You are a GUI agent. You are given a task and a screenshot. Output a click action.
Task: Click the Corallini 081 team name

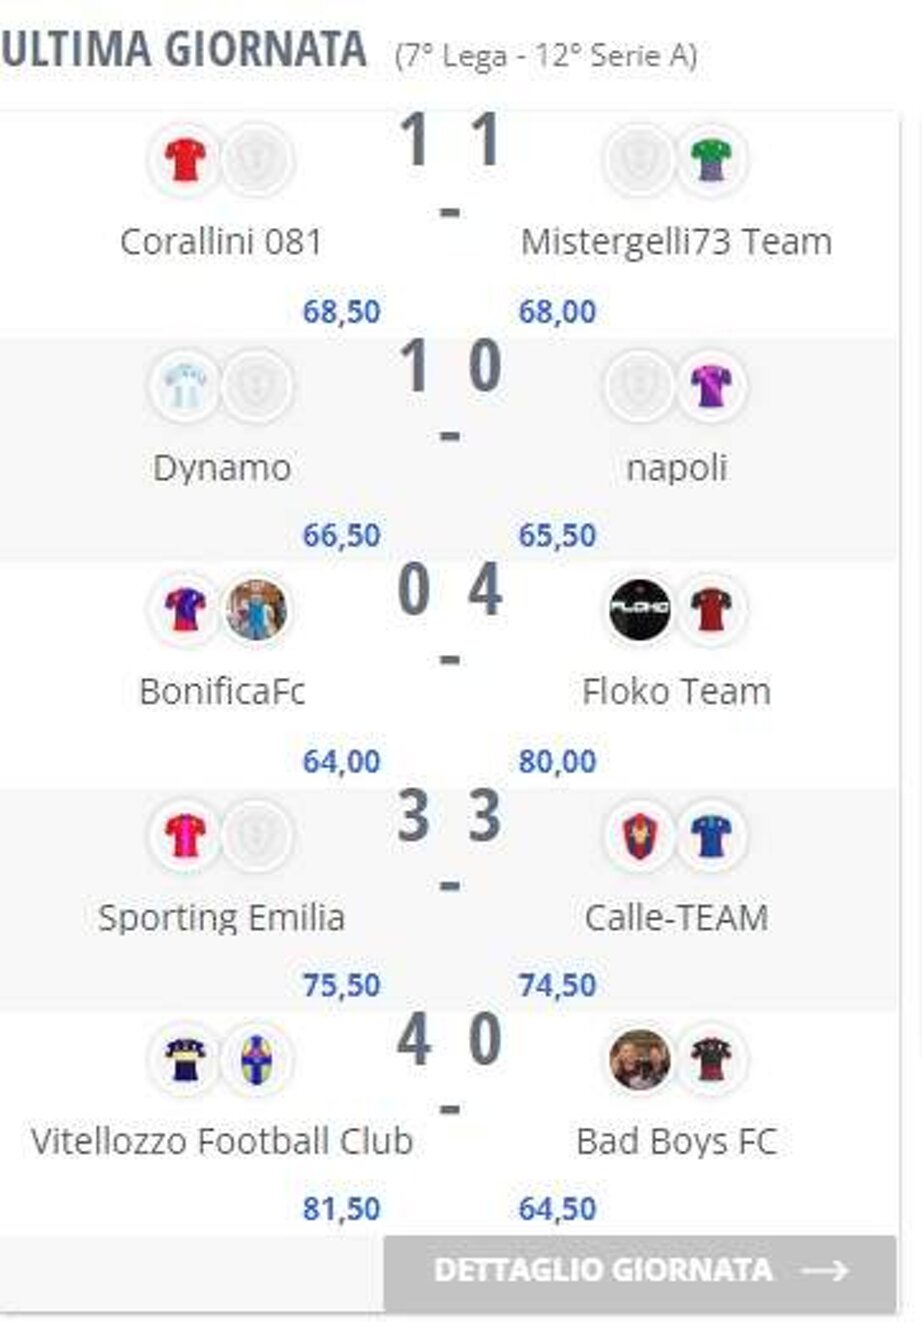click(x=221, y=242)
